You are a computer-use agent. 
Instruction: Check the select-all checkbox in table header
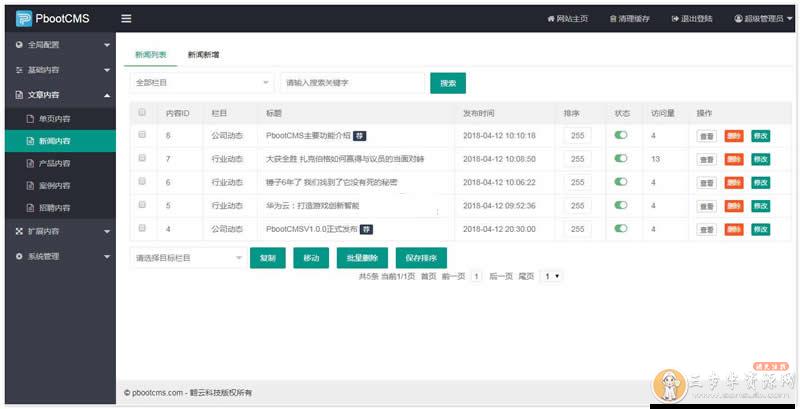pos(142,112)
